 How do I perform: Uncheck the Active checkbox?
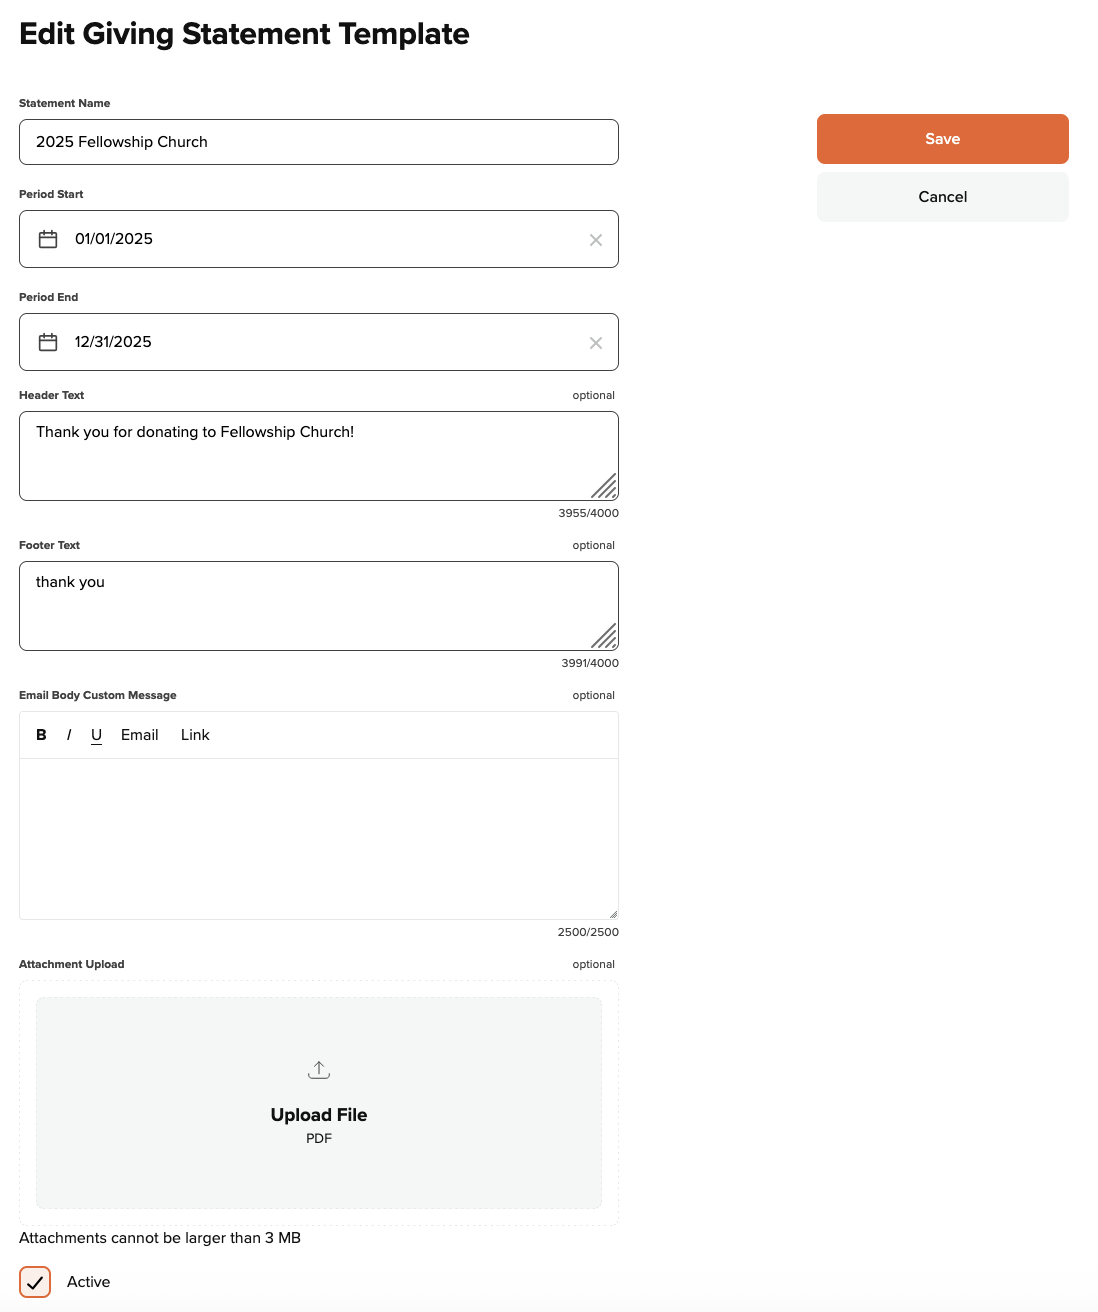click(x=35, y=1282)
